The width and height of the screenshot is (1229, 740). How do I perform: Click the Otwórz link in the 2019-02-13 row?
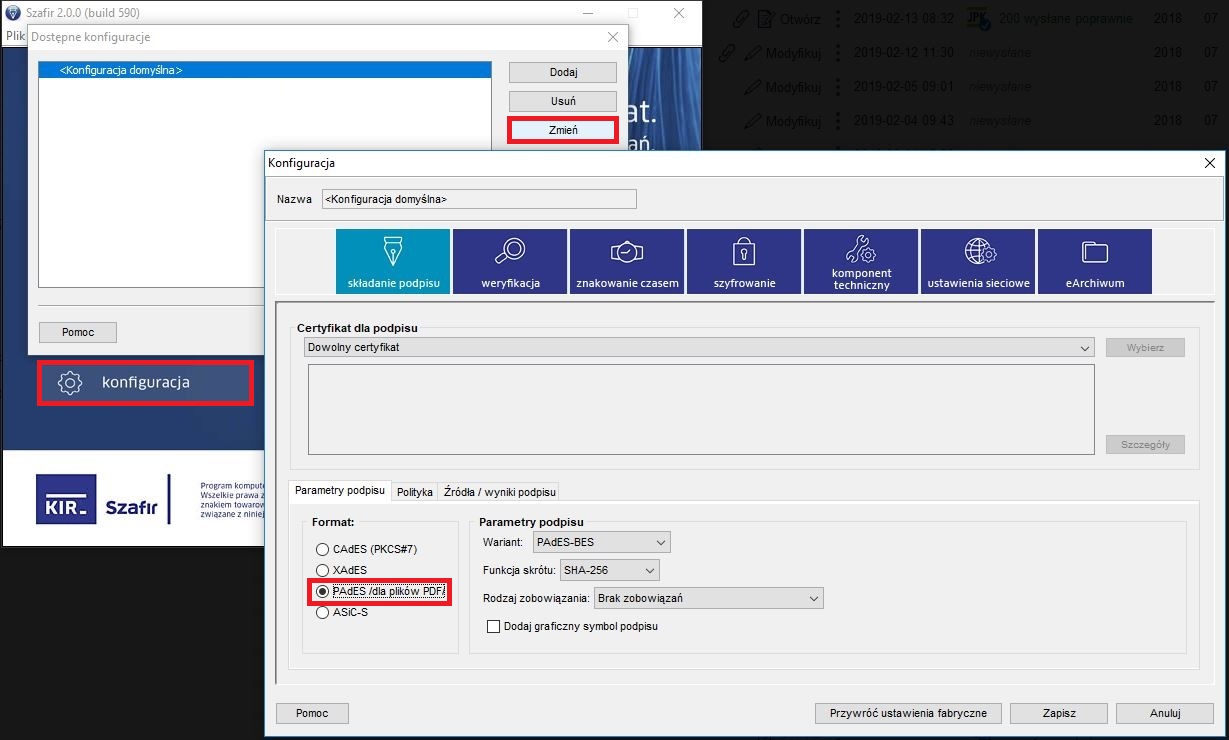(799, 19)
